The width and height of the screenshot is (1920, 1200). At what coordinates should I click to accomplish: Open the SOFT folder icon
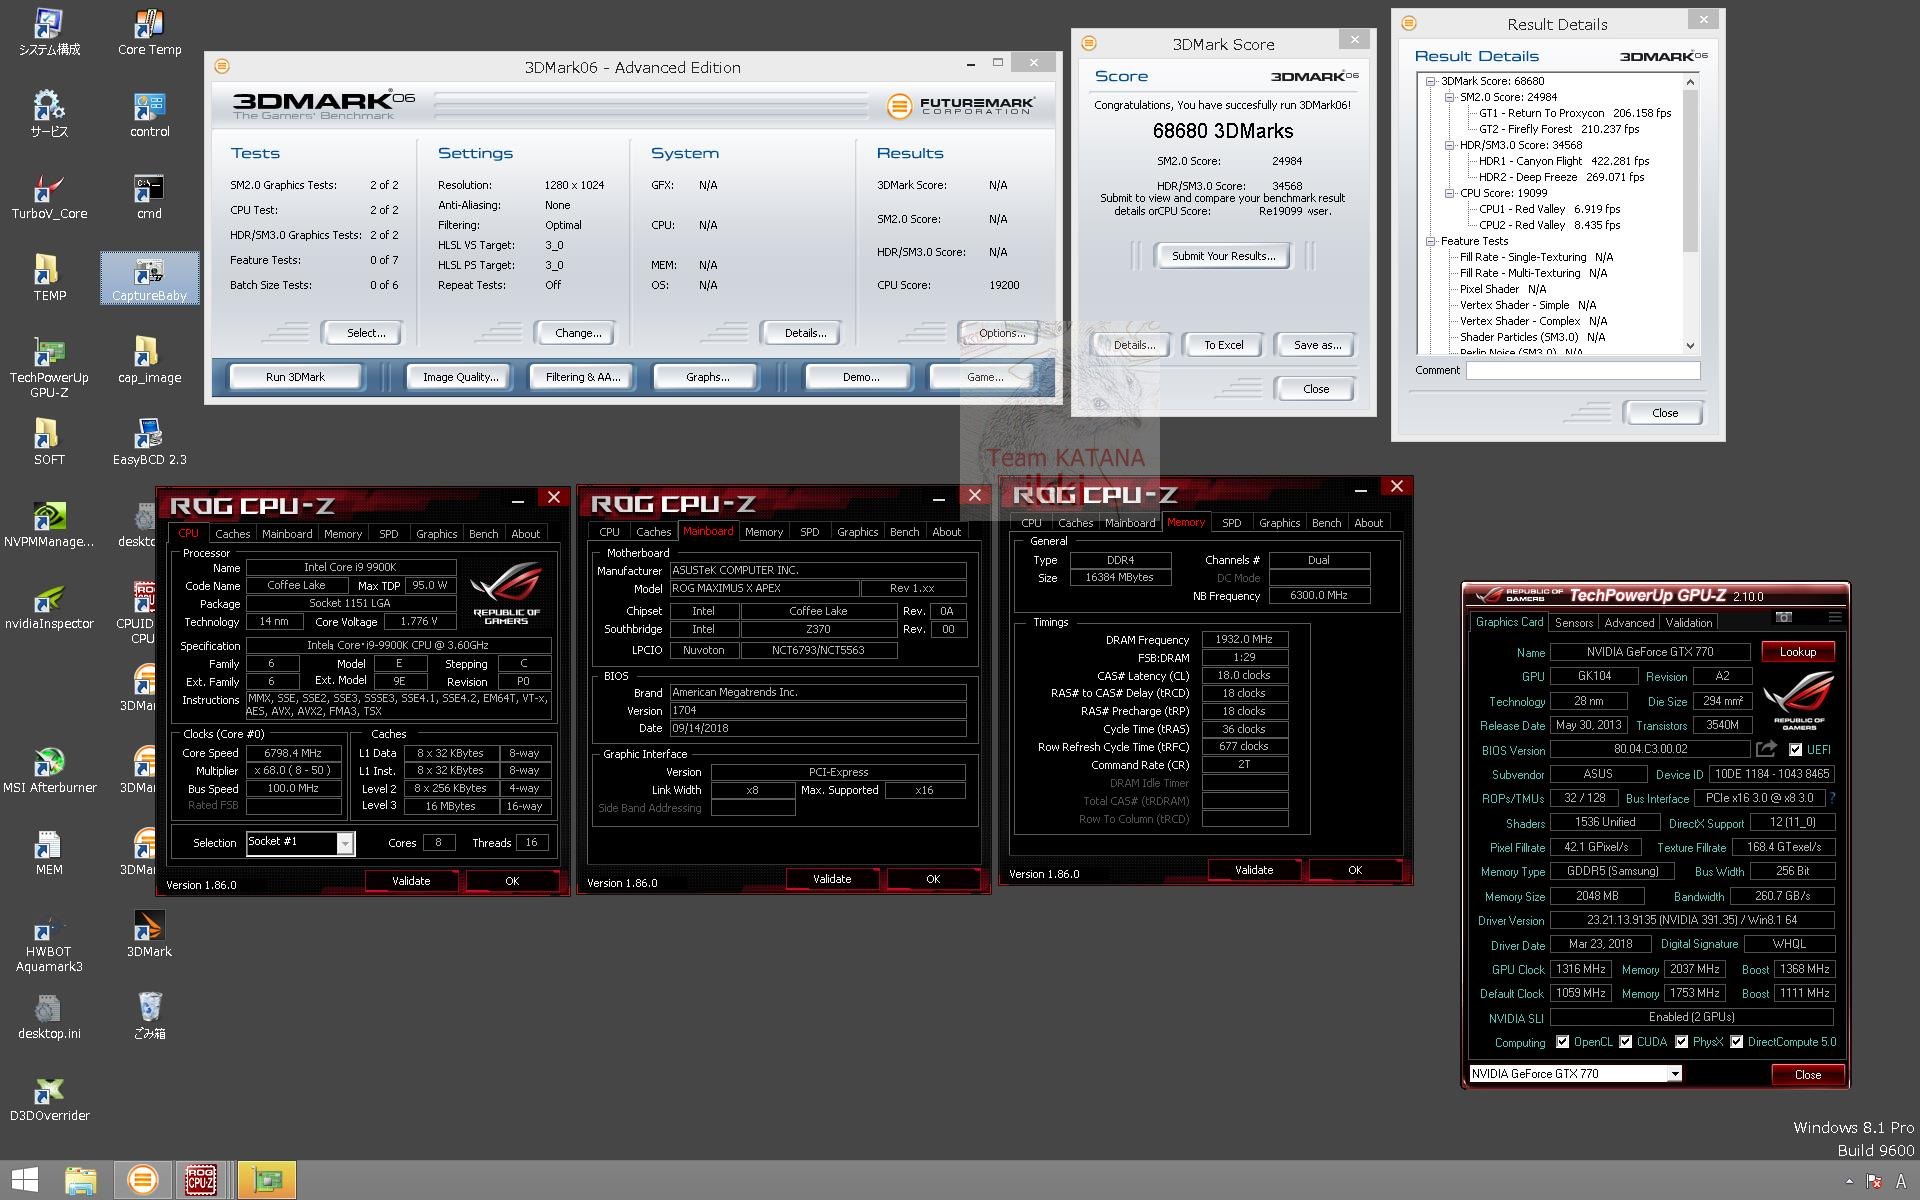click(x=49, y=443)
